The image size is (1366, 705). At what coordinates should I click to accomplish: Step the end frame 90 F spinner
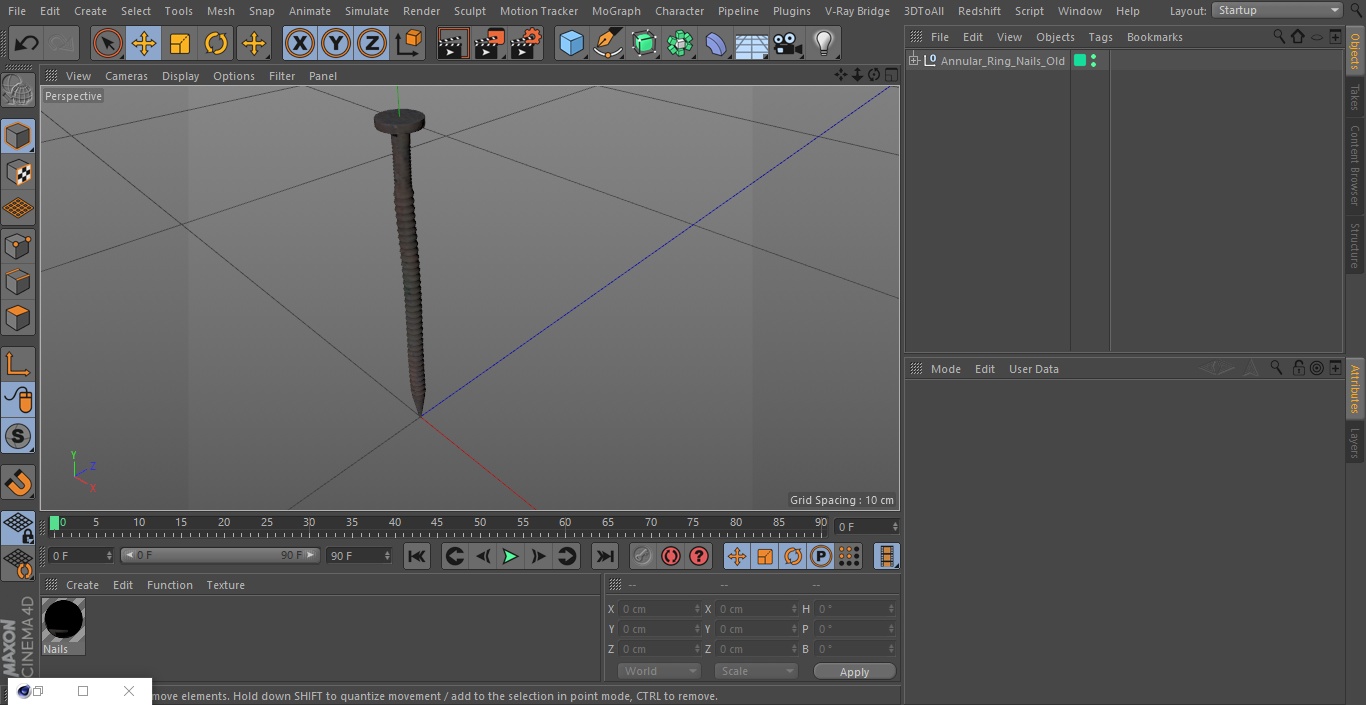click(x=386, y=555)
